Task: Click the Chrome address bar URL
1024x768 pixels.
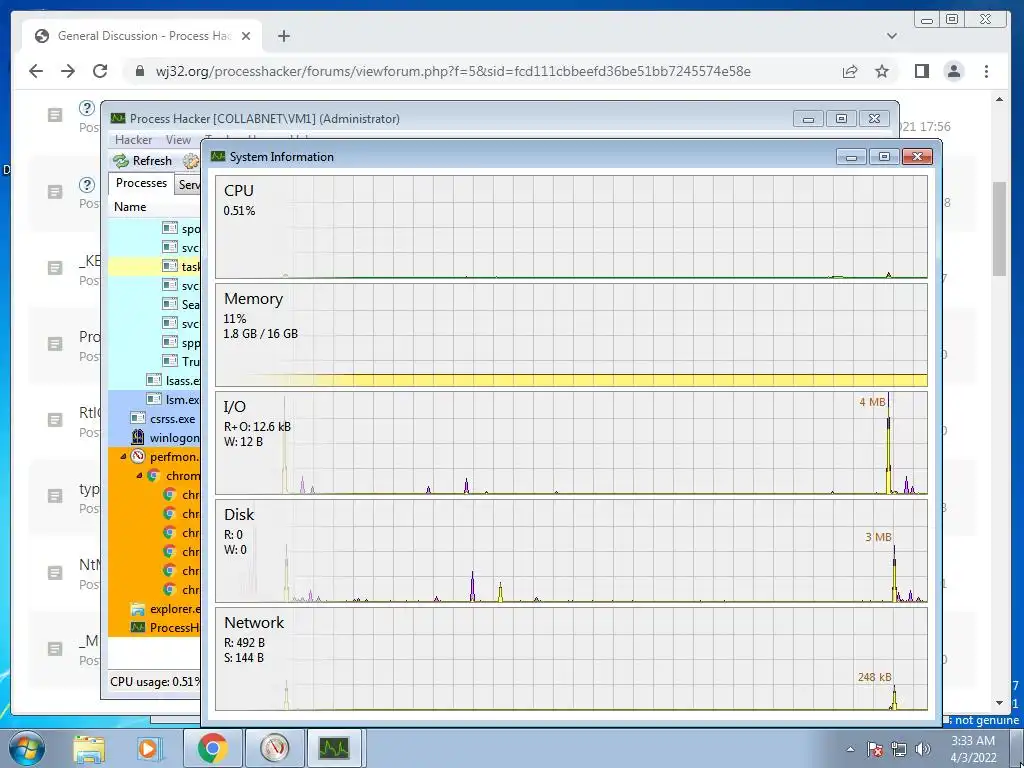Action: pyautogui.click(x=453, y=71)
